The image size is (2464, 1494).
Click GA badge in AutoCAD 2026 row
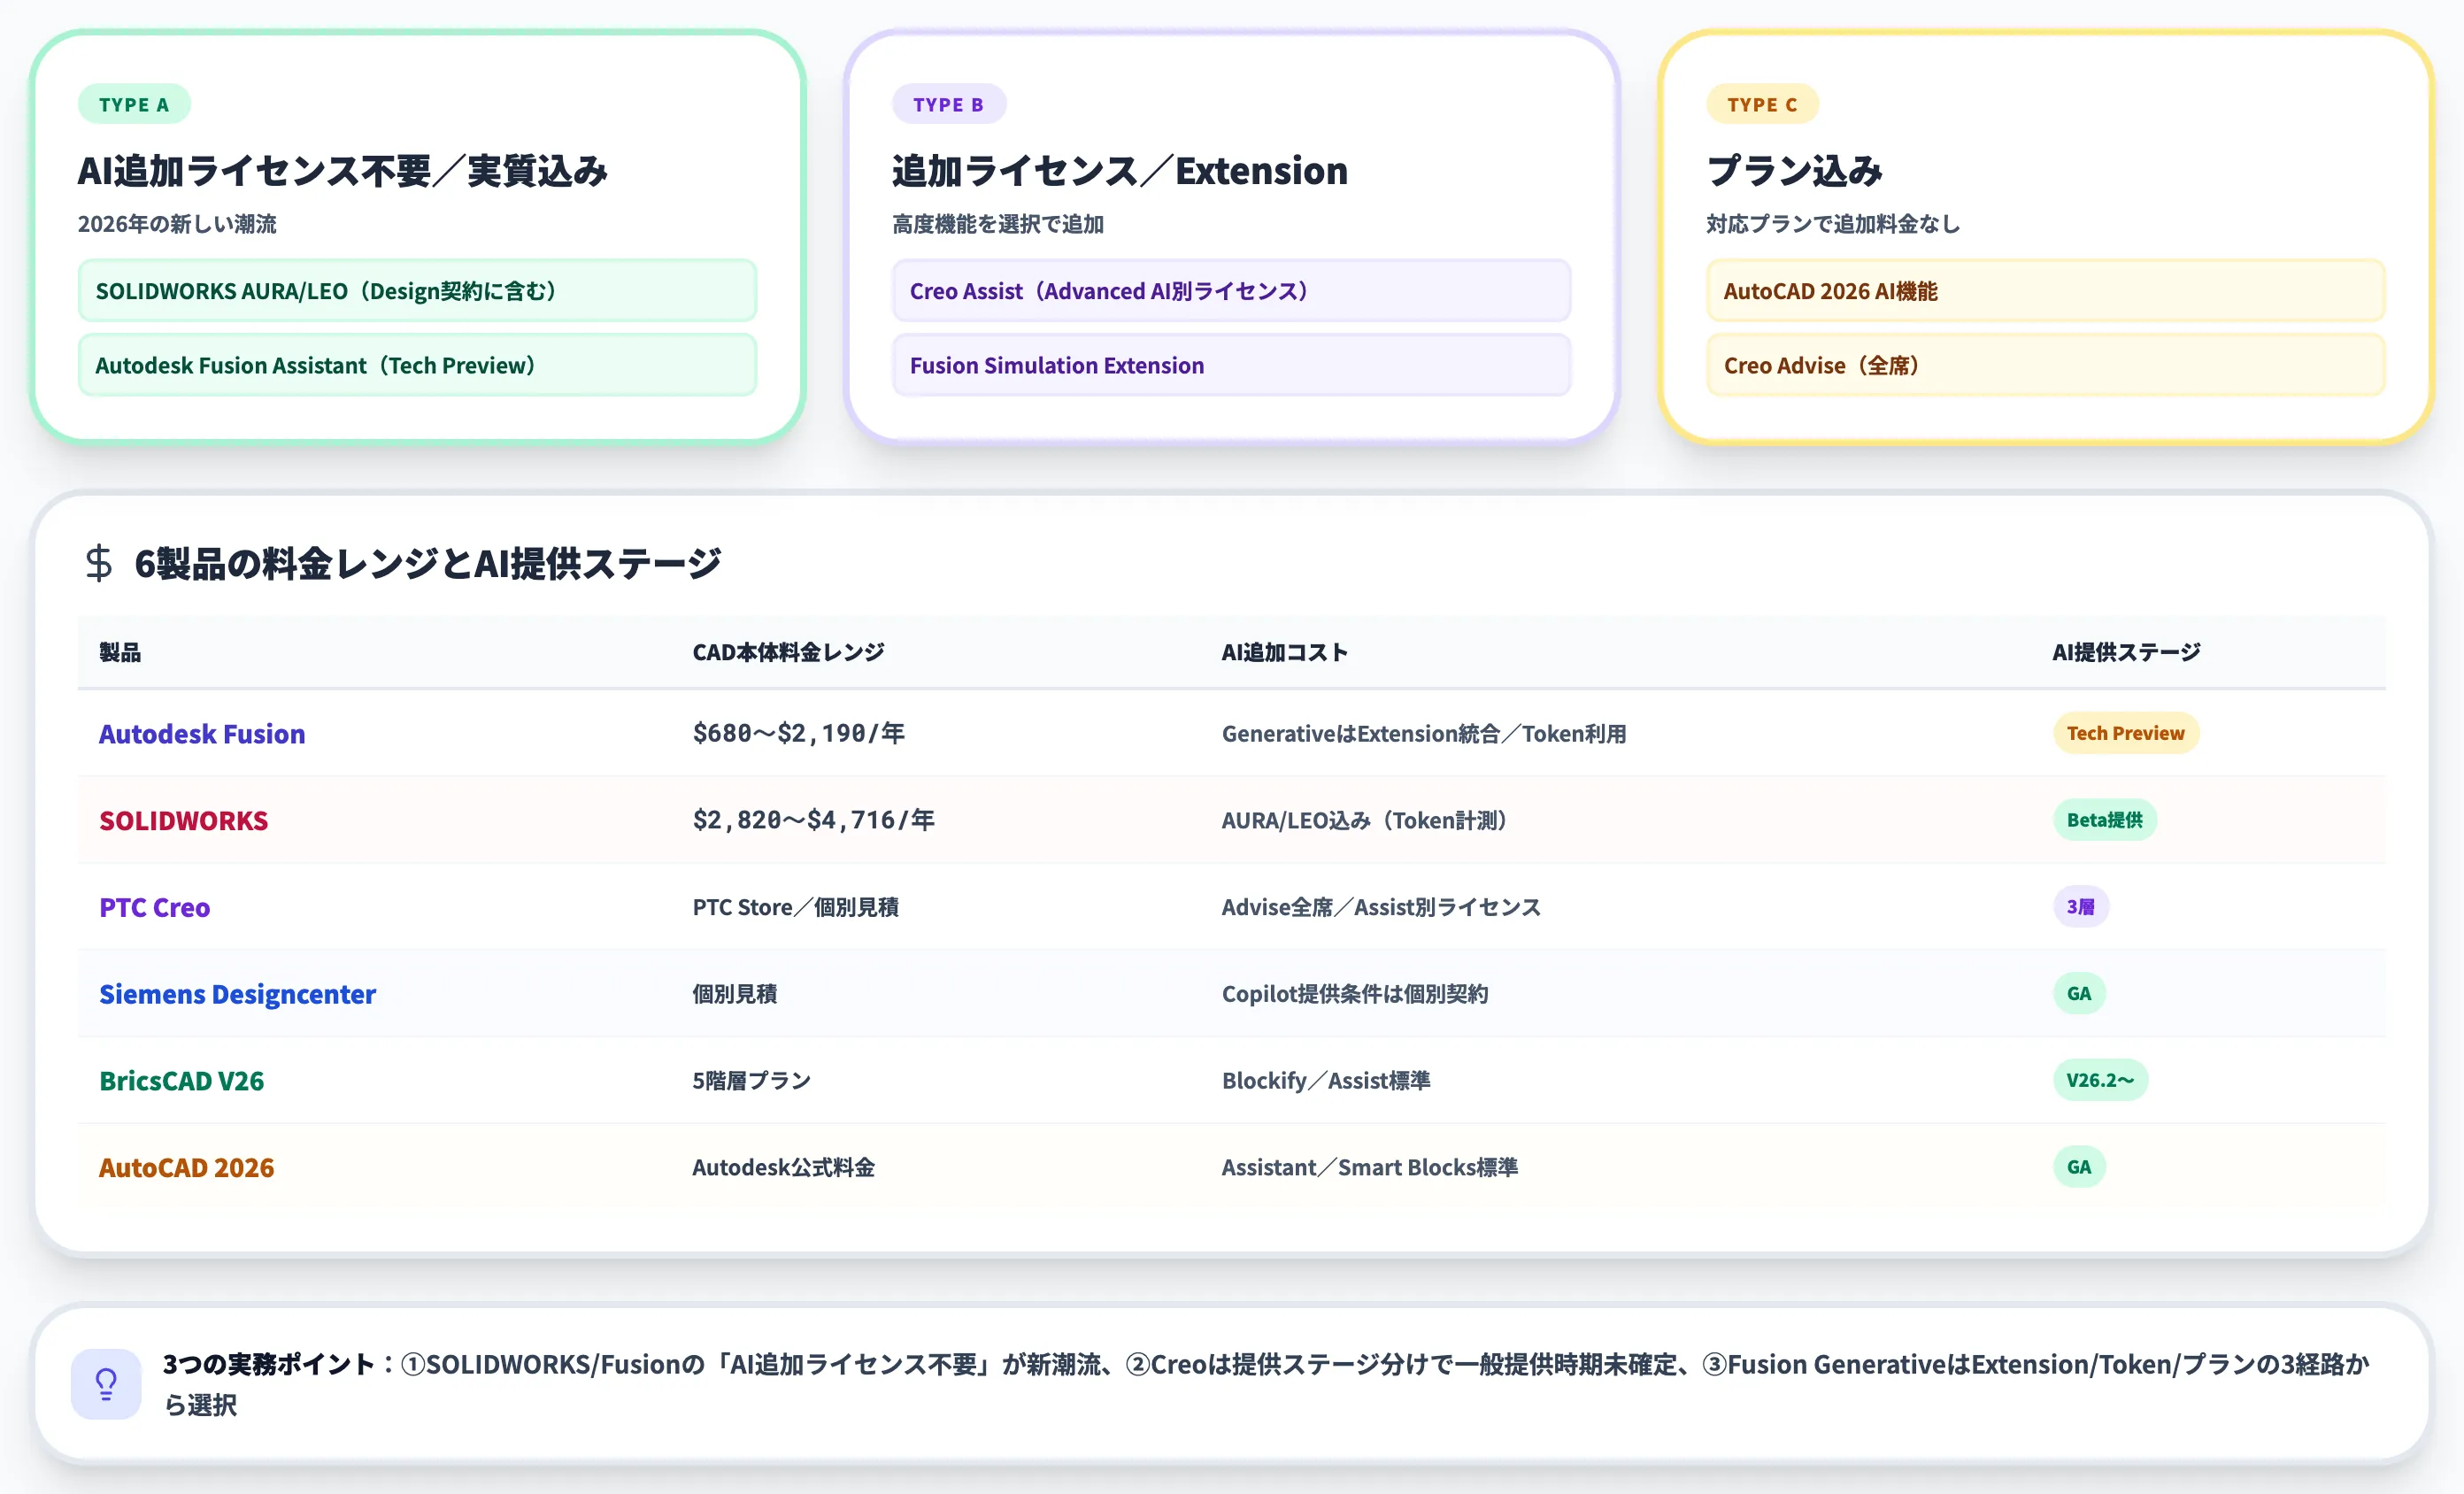pyautogui.click(x=2079, y=1167)
